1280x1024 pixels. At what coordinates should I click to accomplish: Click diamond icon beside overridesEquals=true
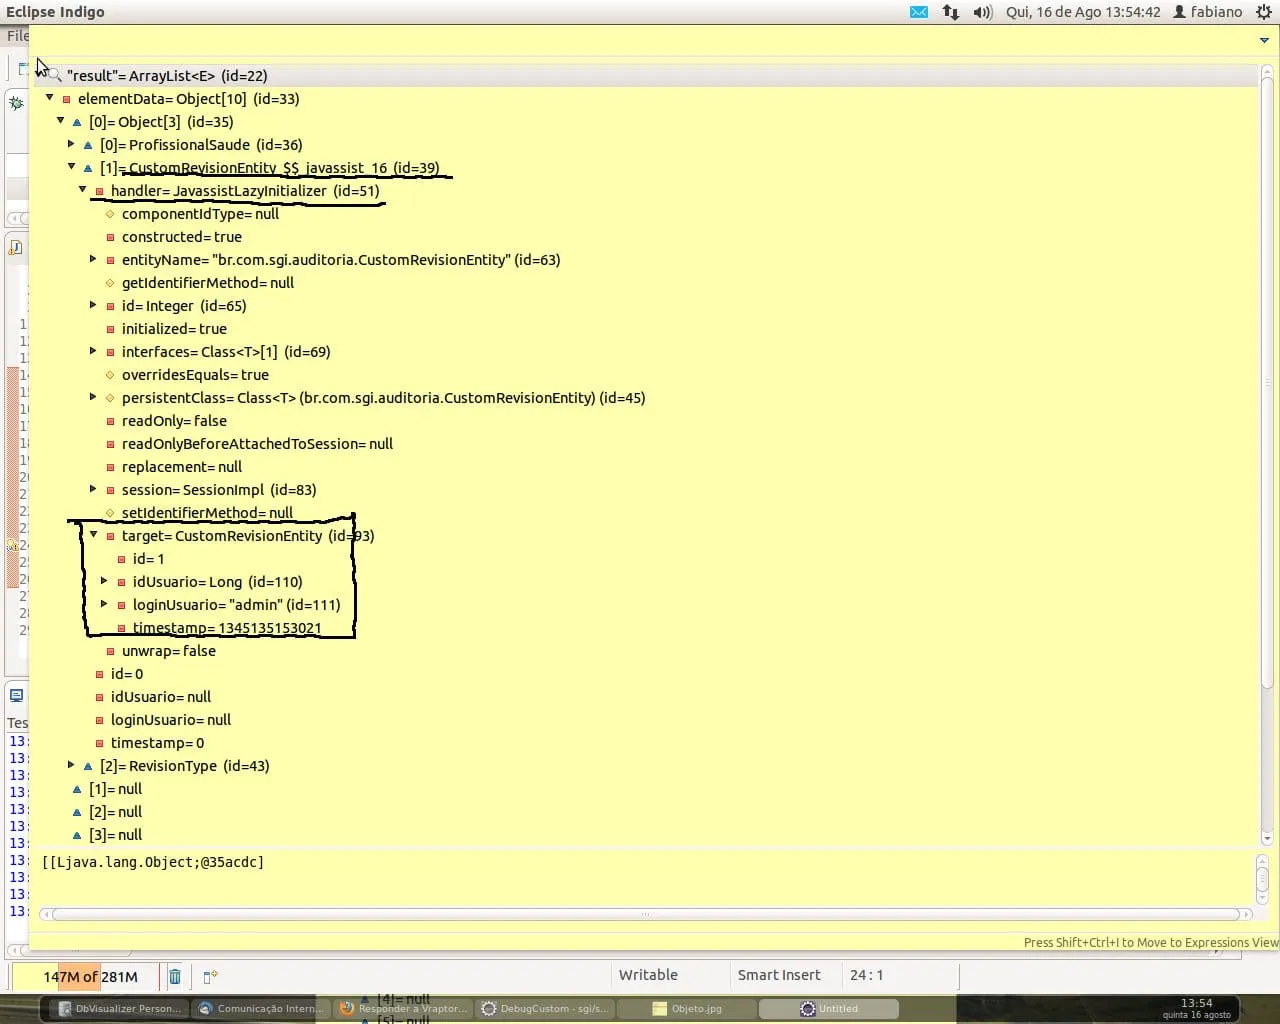coord(111,375)
